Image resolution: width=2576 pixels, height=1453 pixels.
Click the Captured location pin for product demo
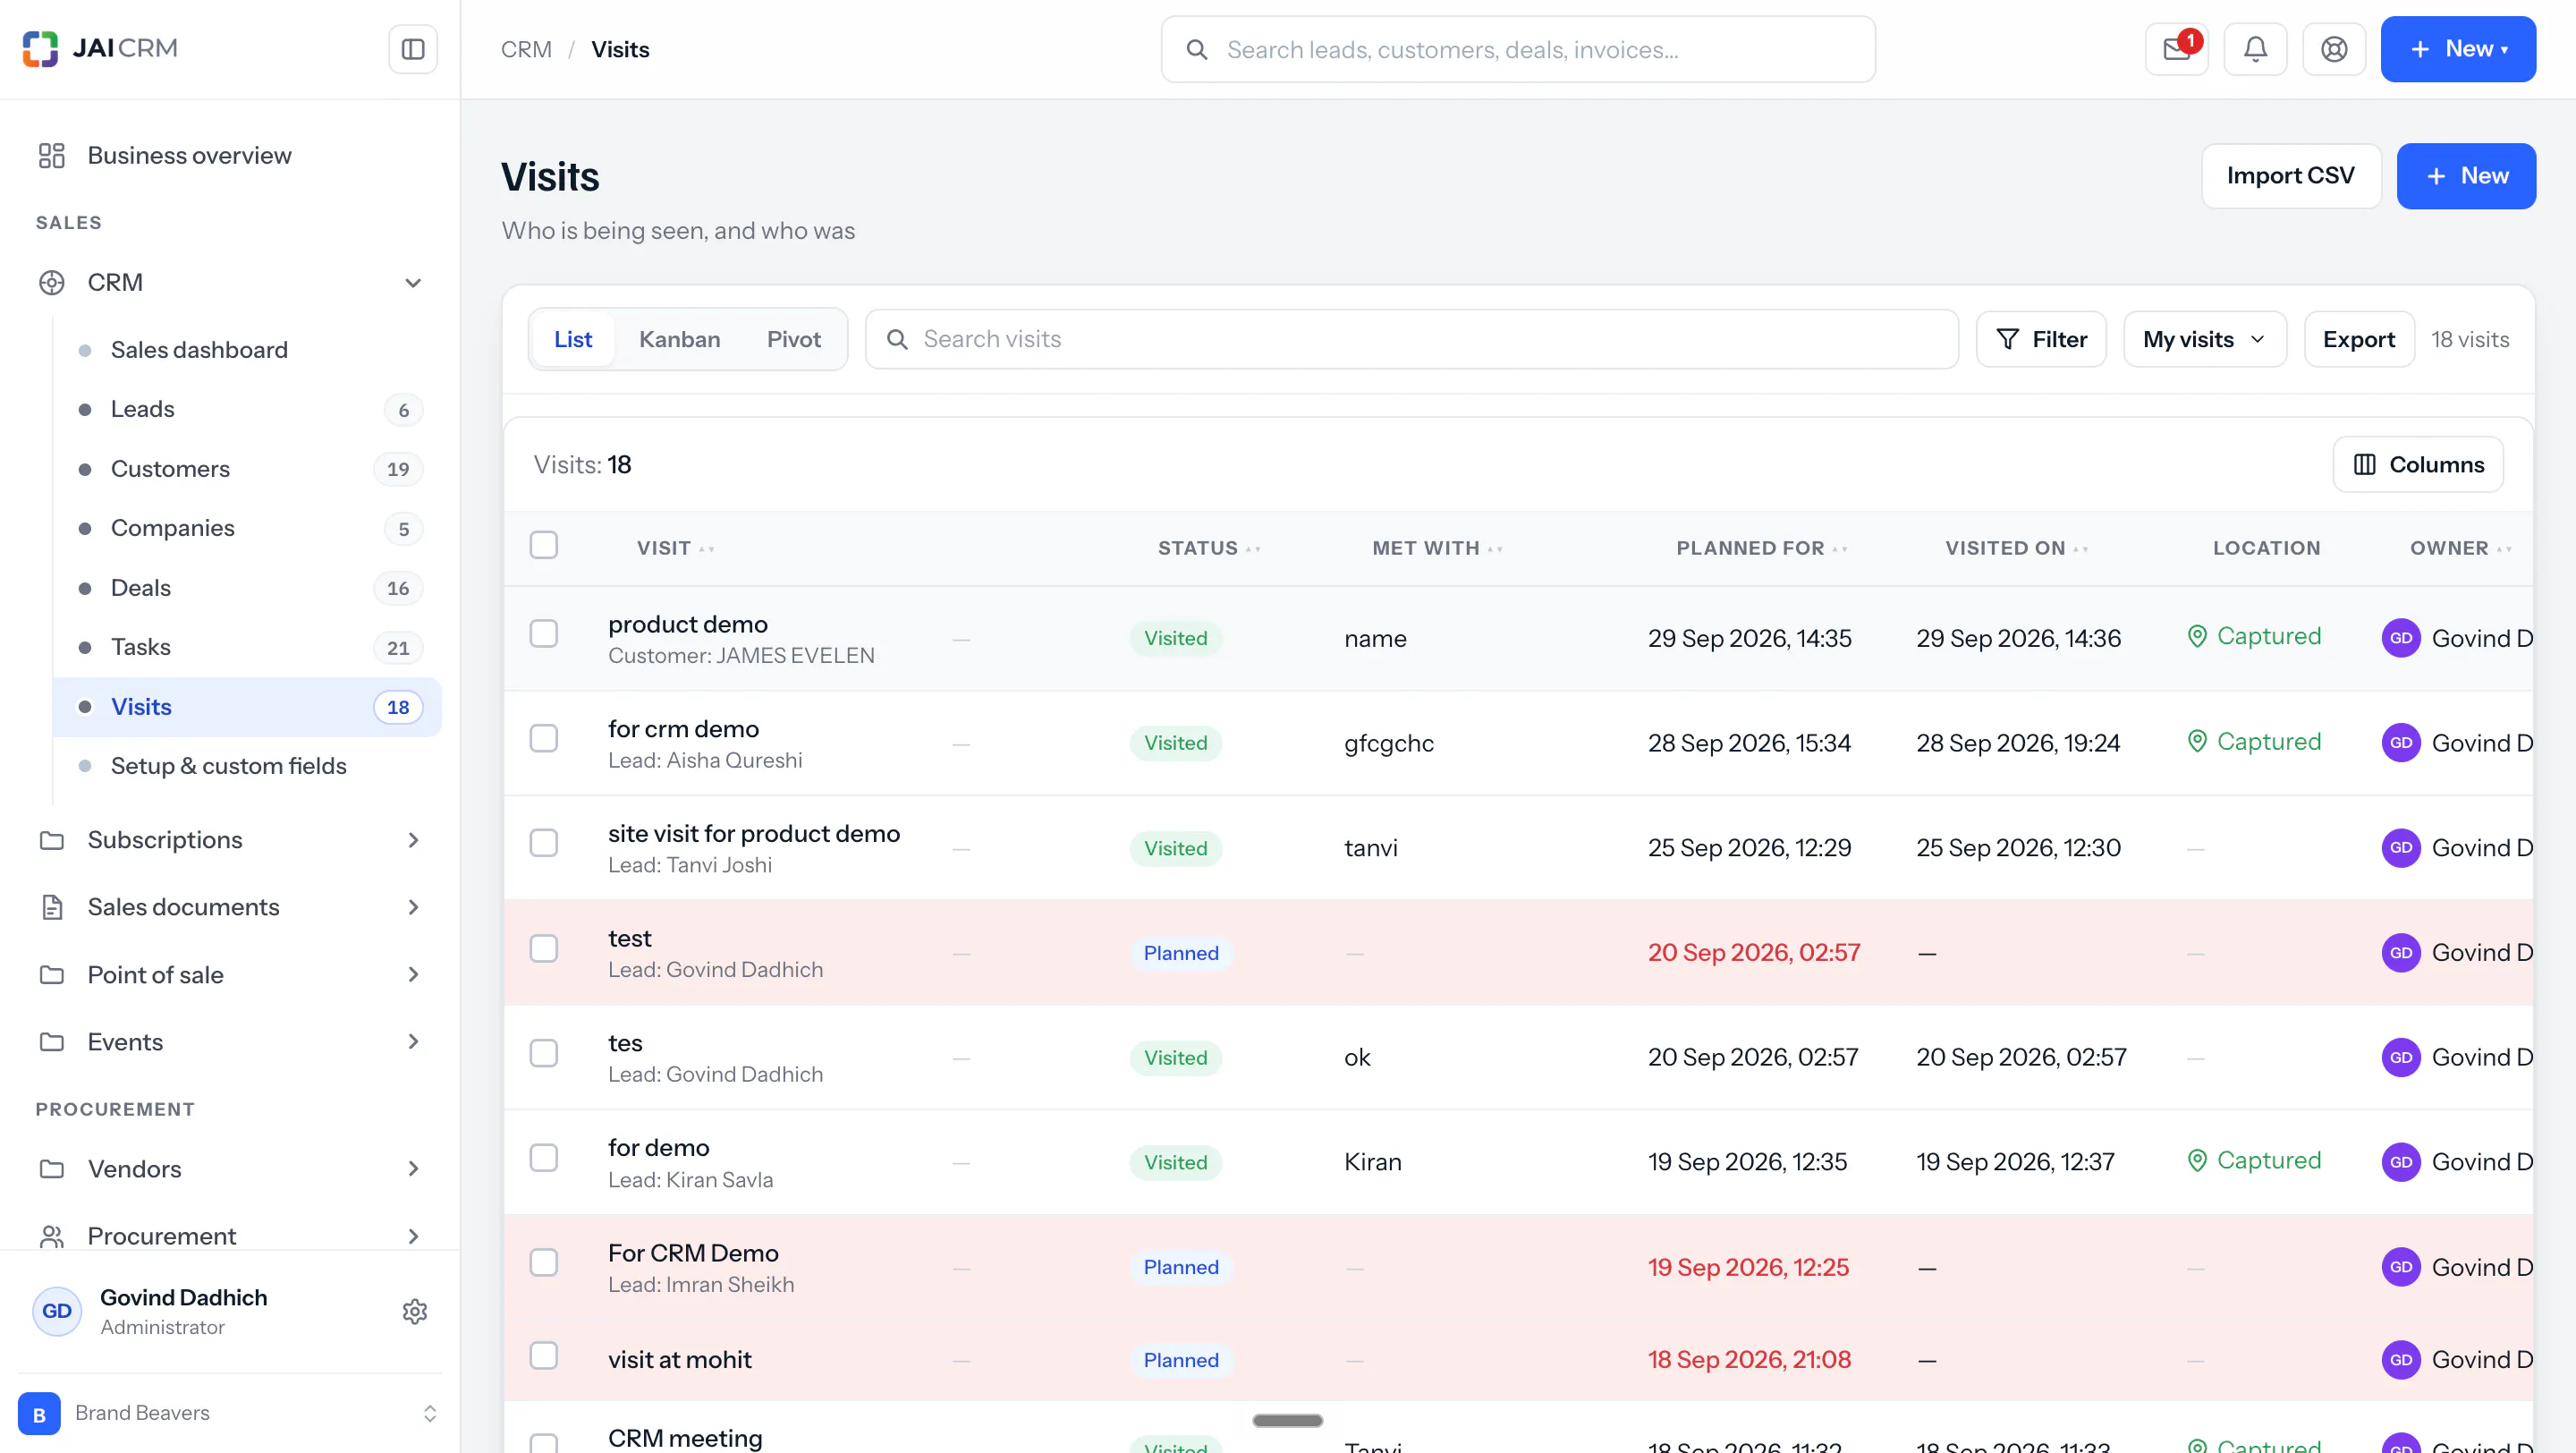pyautogui.click(x=2197, y=636)
